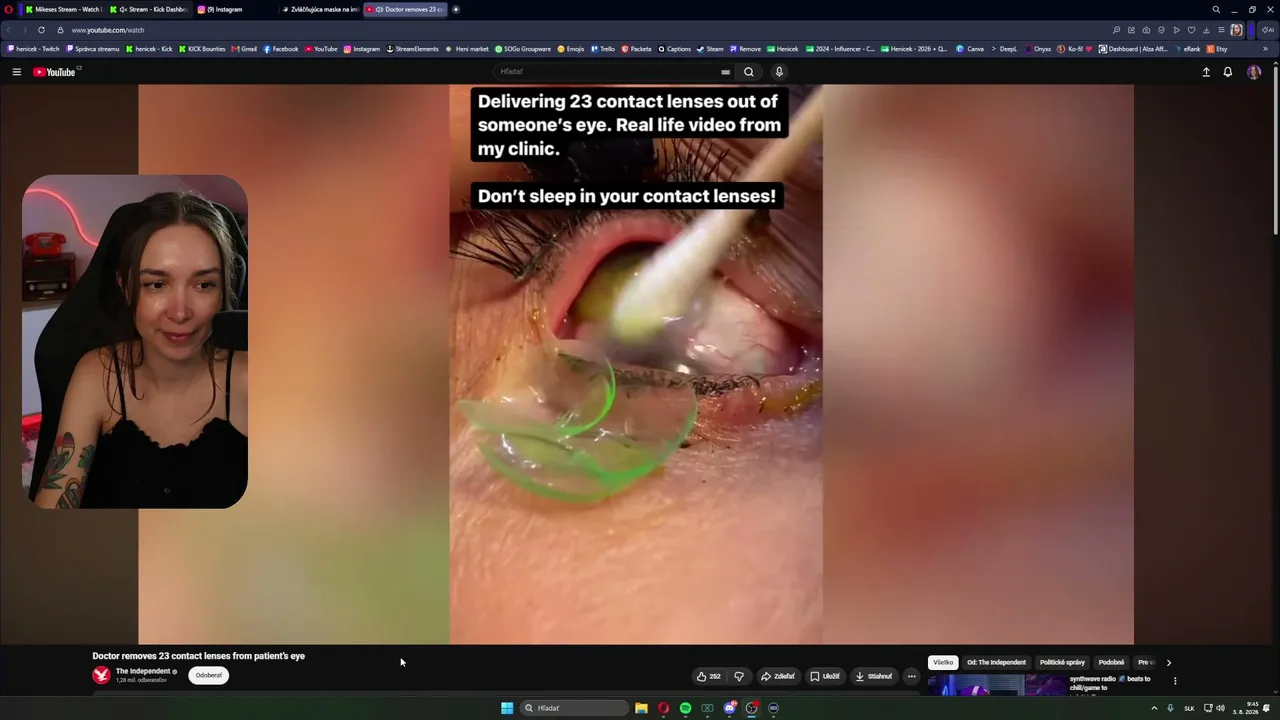Open henicek - Kick bookmark
Viewport: 1280px width, 720px height.
point(150,49)
